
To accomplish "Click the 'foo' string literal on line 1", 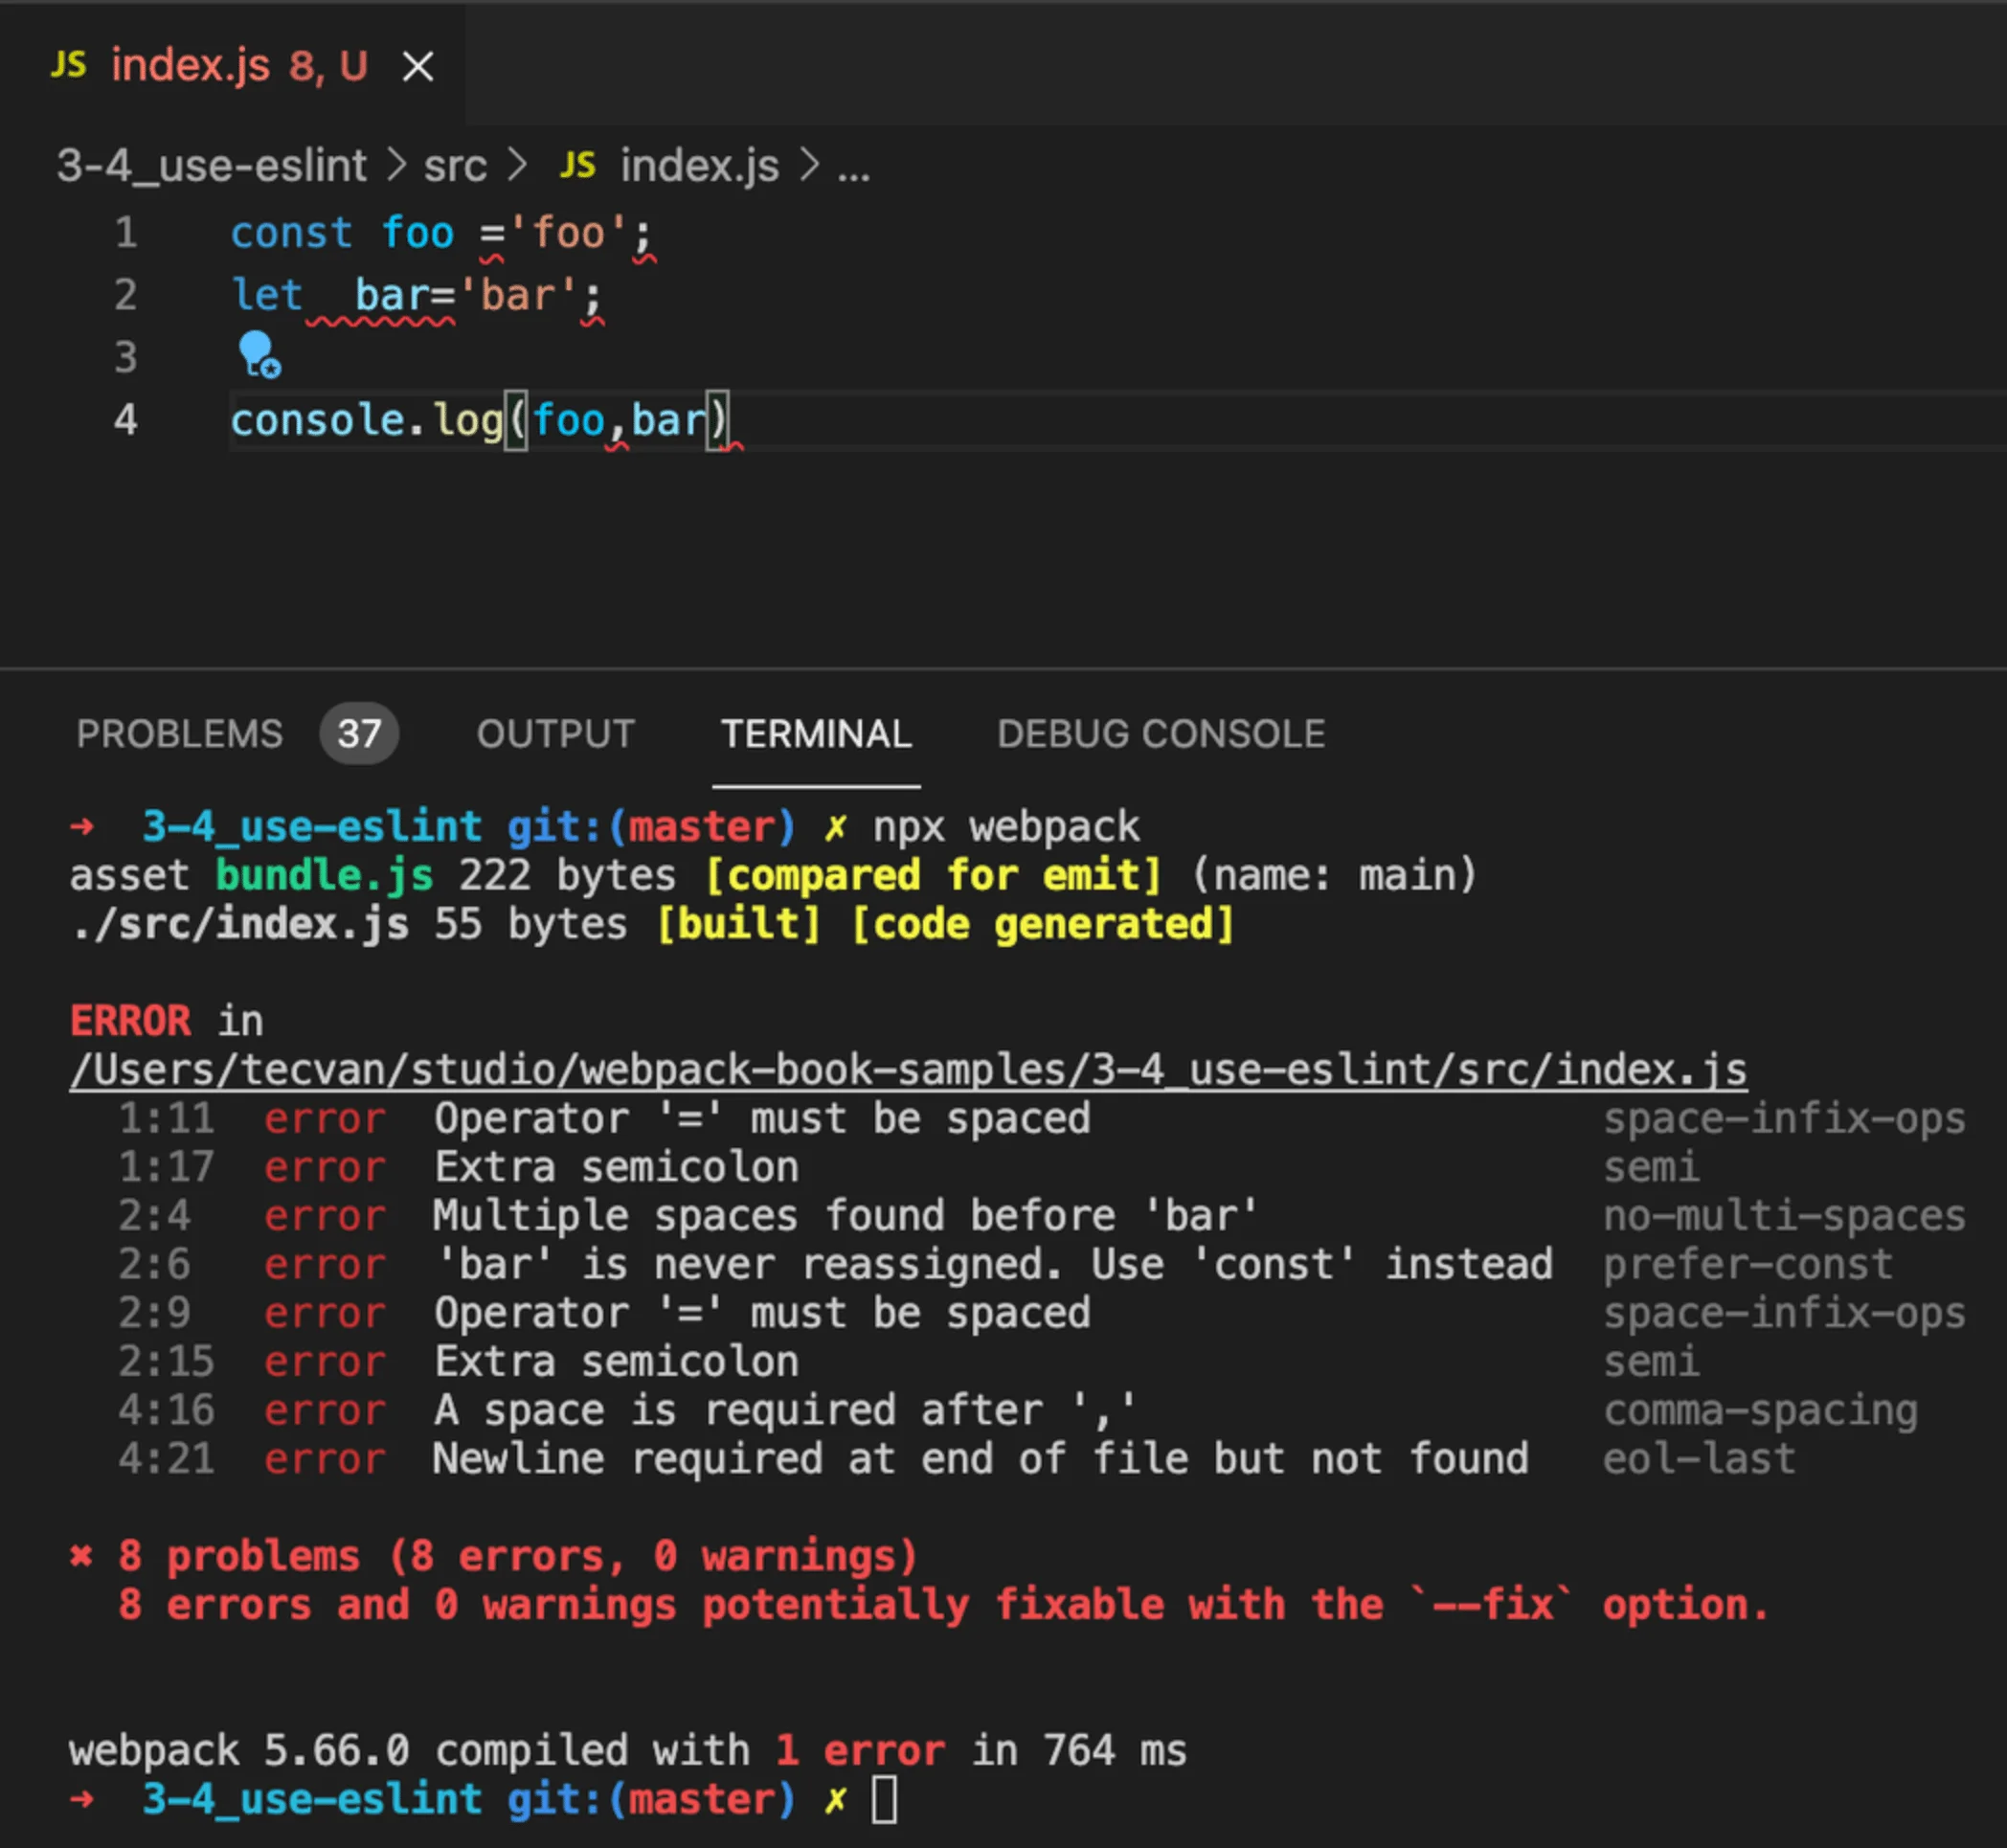I will [x=568, y=233].
